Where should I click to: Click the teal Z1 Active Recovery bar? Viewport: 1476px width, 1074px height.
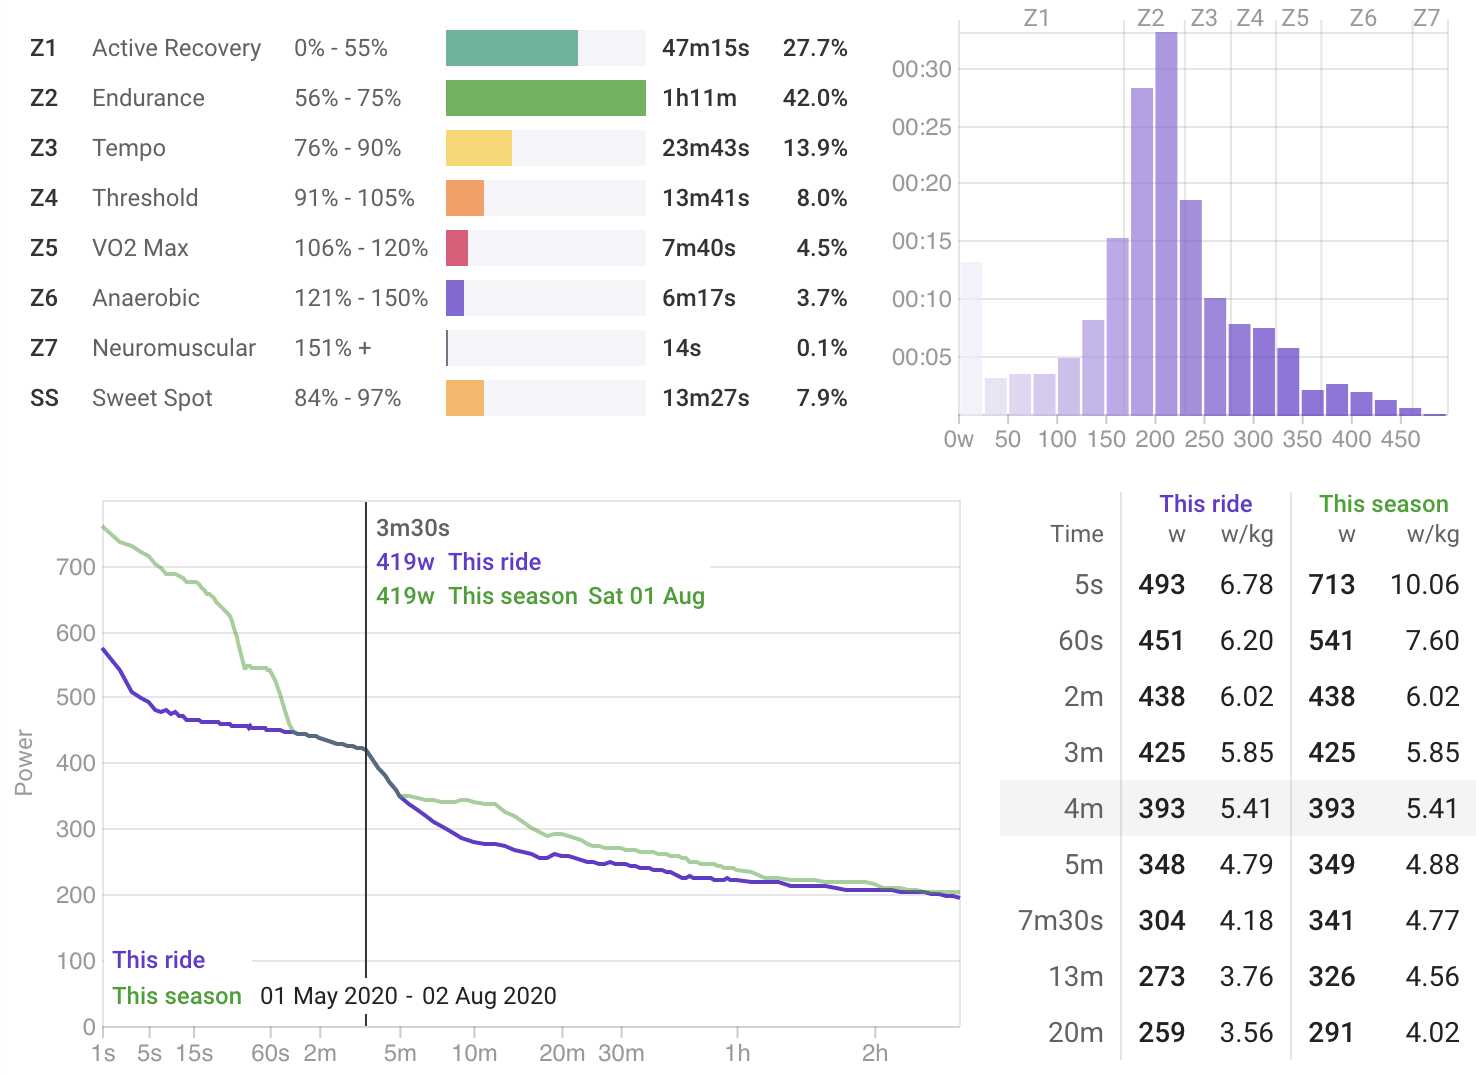click(511, 48)
